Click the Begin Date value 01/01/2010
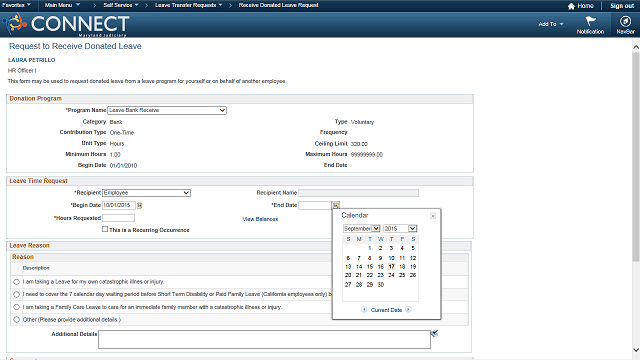 pos(123,166)
